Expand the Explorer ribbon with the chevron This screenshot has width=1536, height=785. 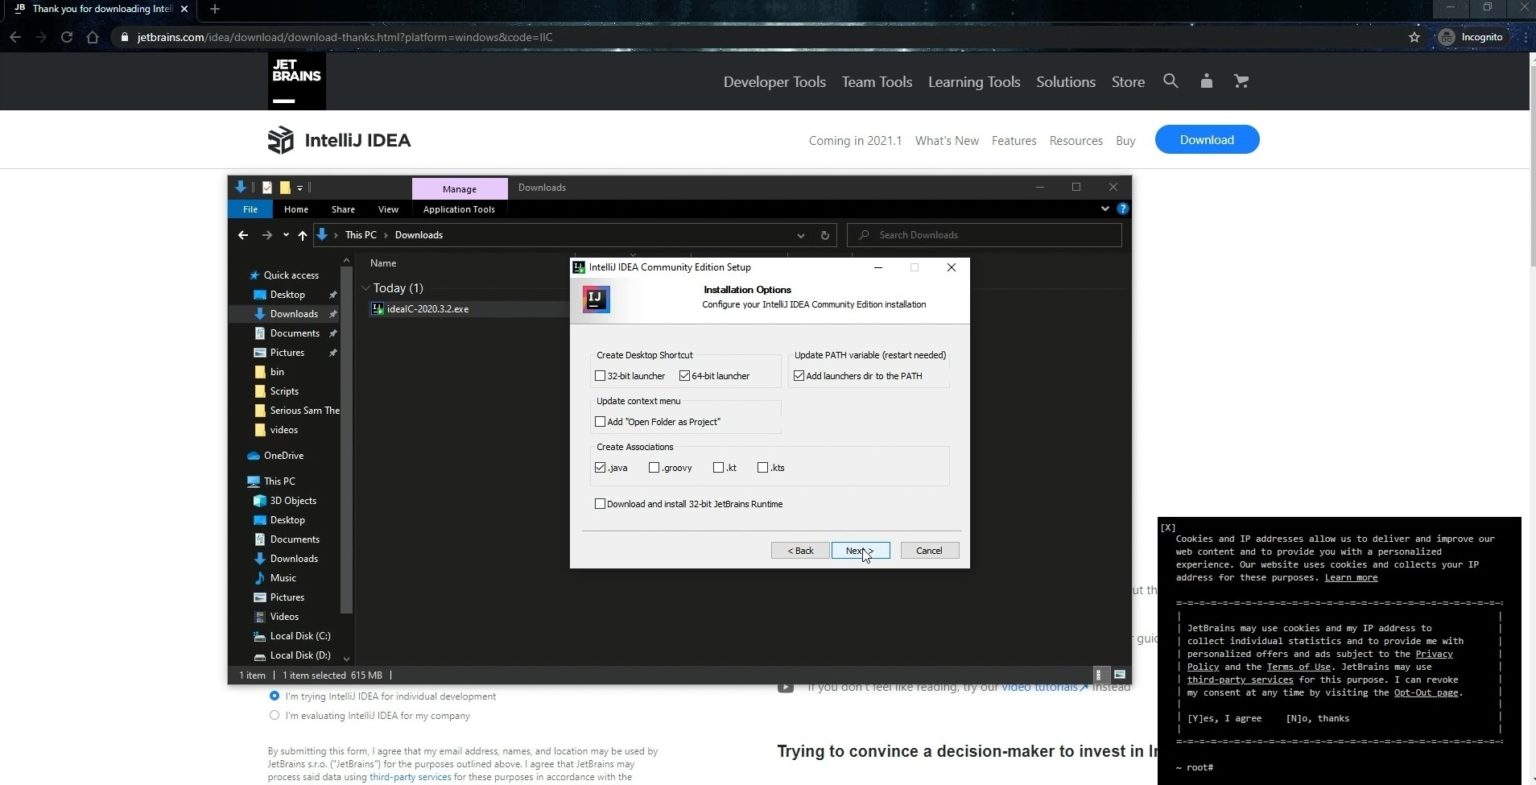[x=1105, y=209]
